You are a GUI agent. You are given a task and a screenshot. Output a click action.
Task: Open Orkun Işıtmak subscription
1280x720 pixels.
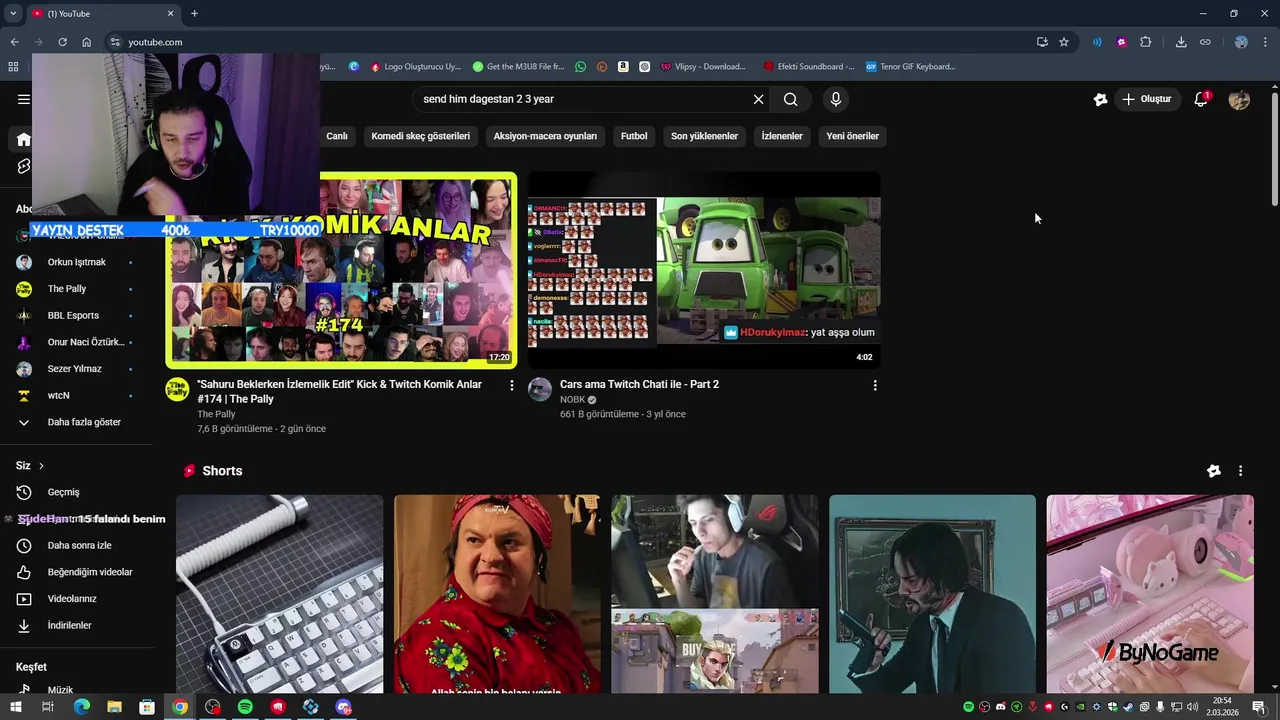coord(76,262)
